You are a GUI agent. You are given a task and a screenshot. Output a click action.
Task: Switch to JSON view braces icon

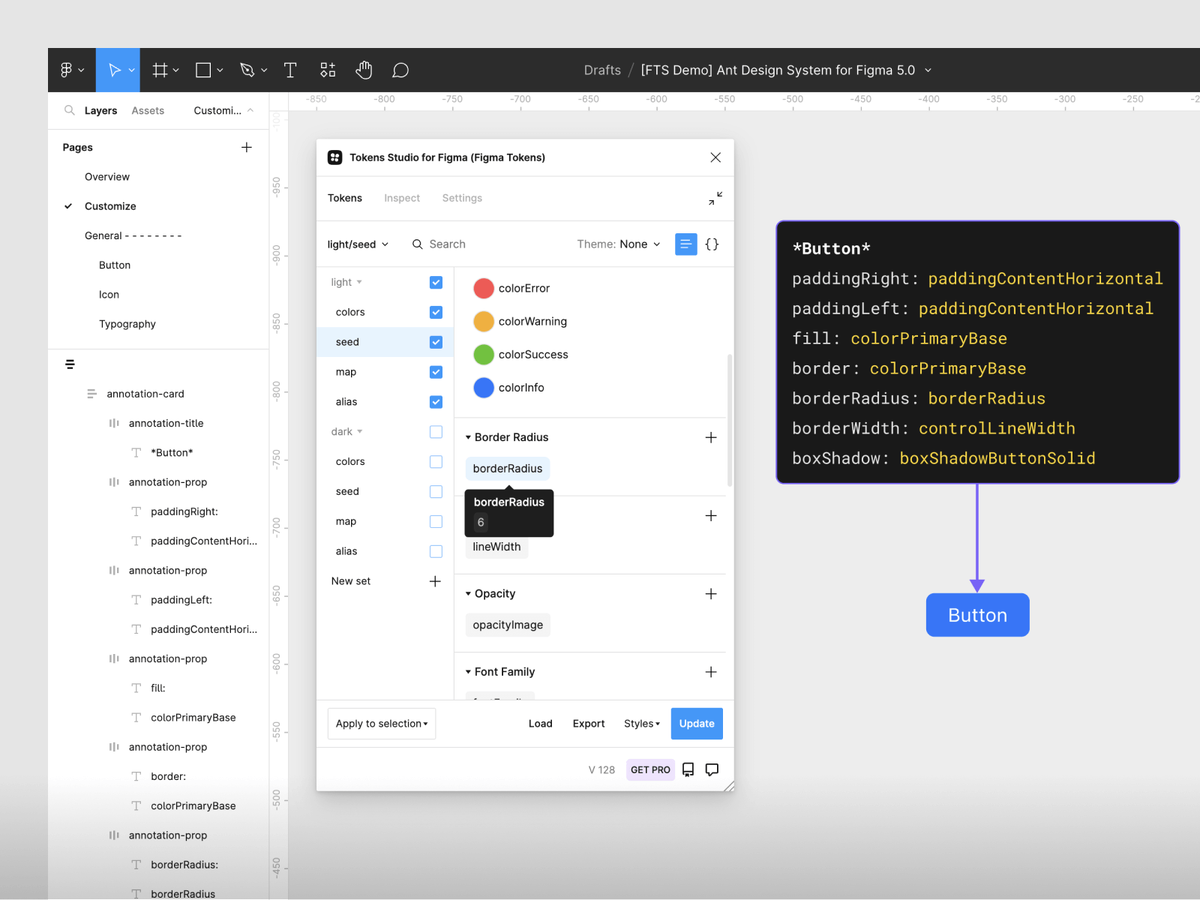tap(712, 244)
